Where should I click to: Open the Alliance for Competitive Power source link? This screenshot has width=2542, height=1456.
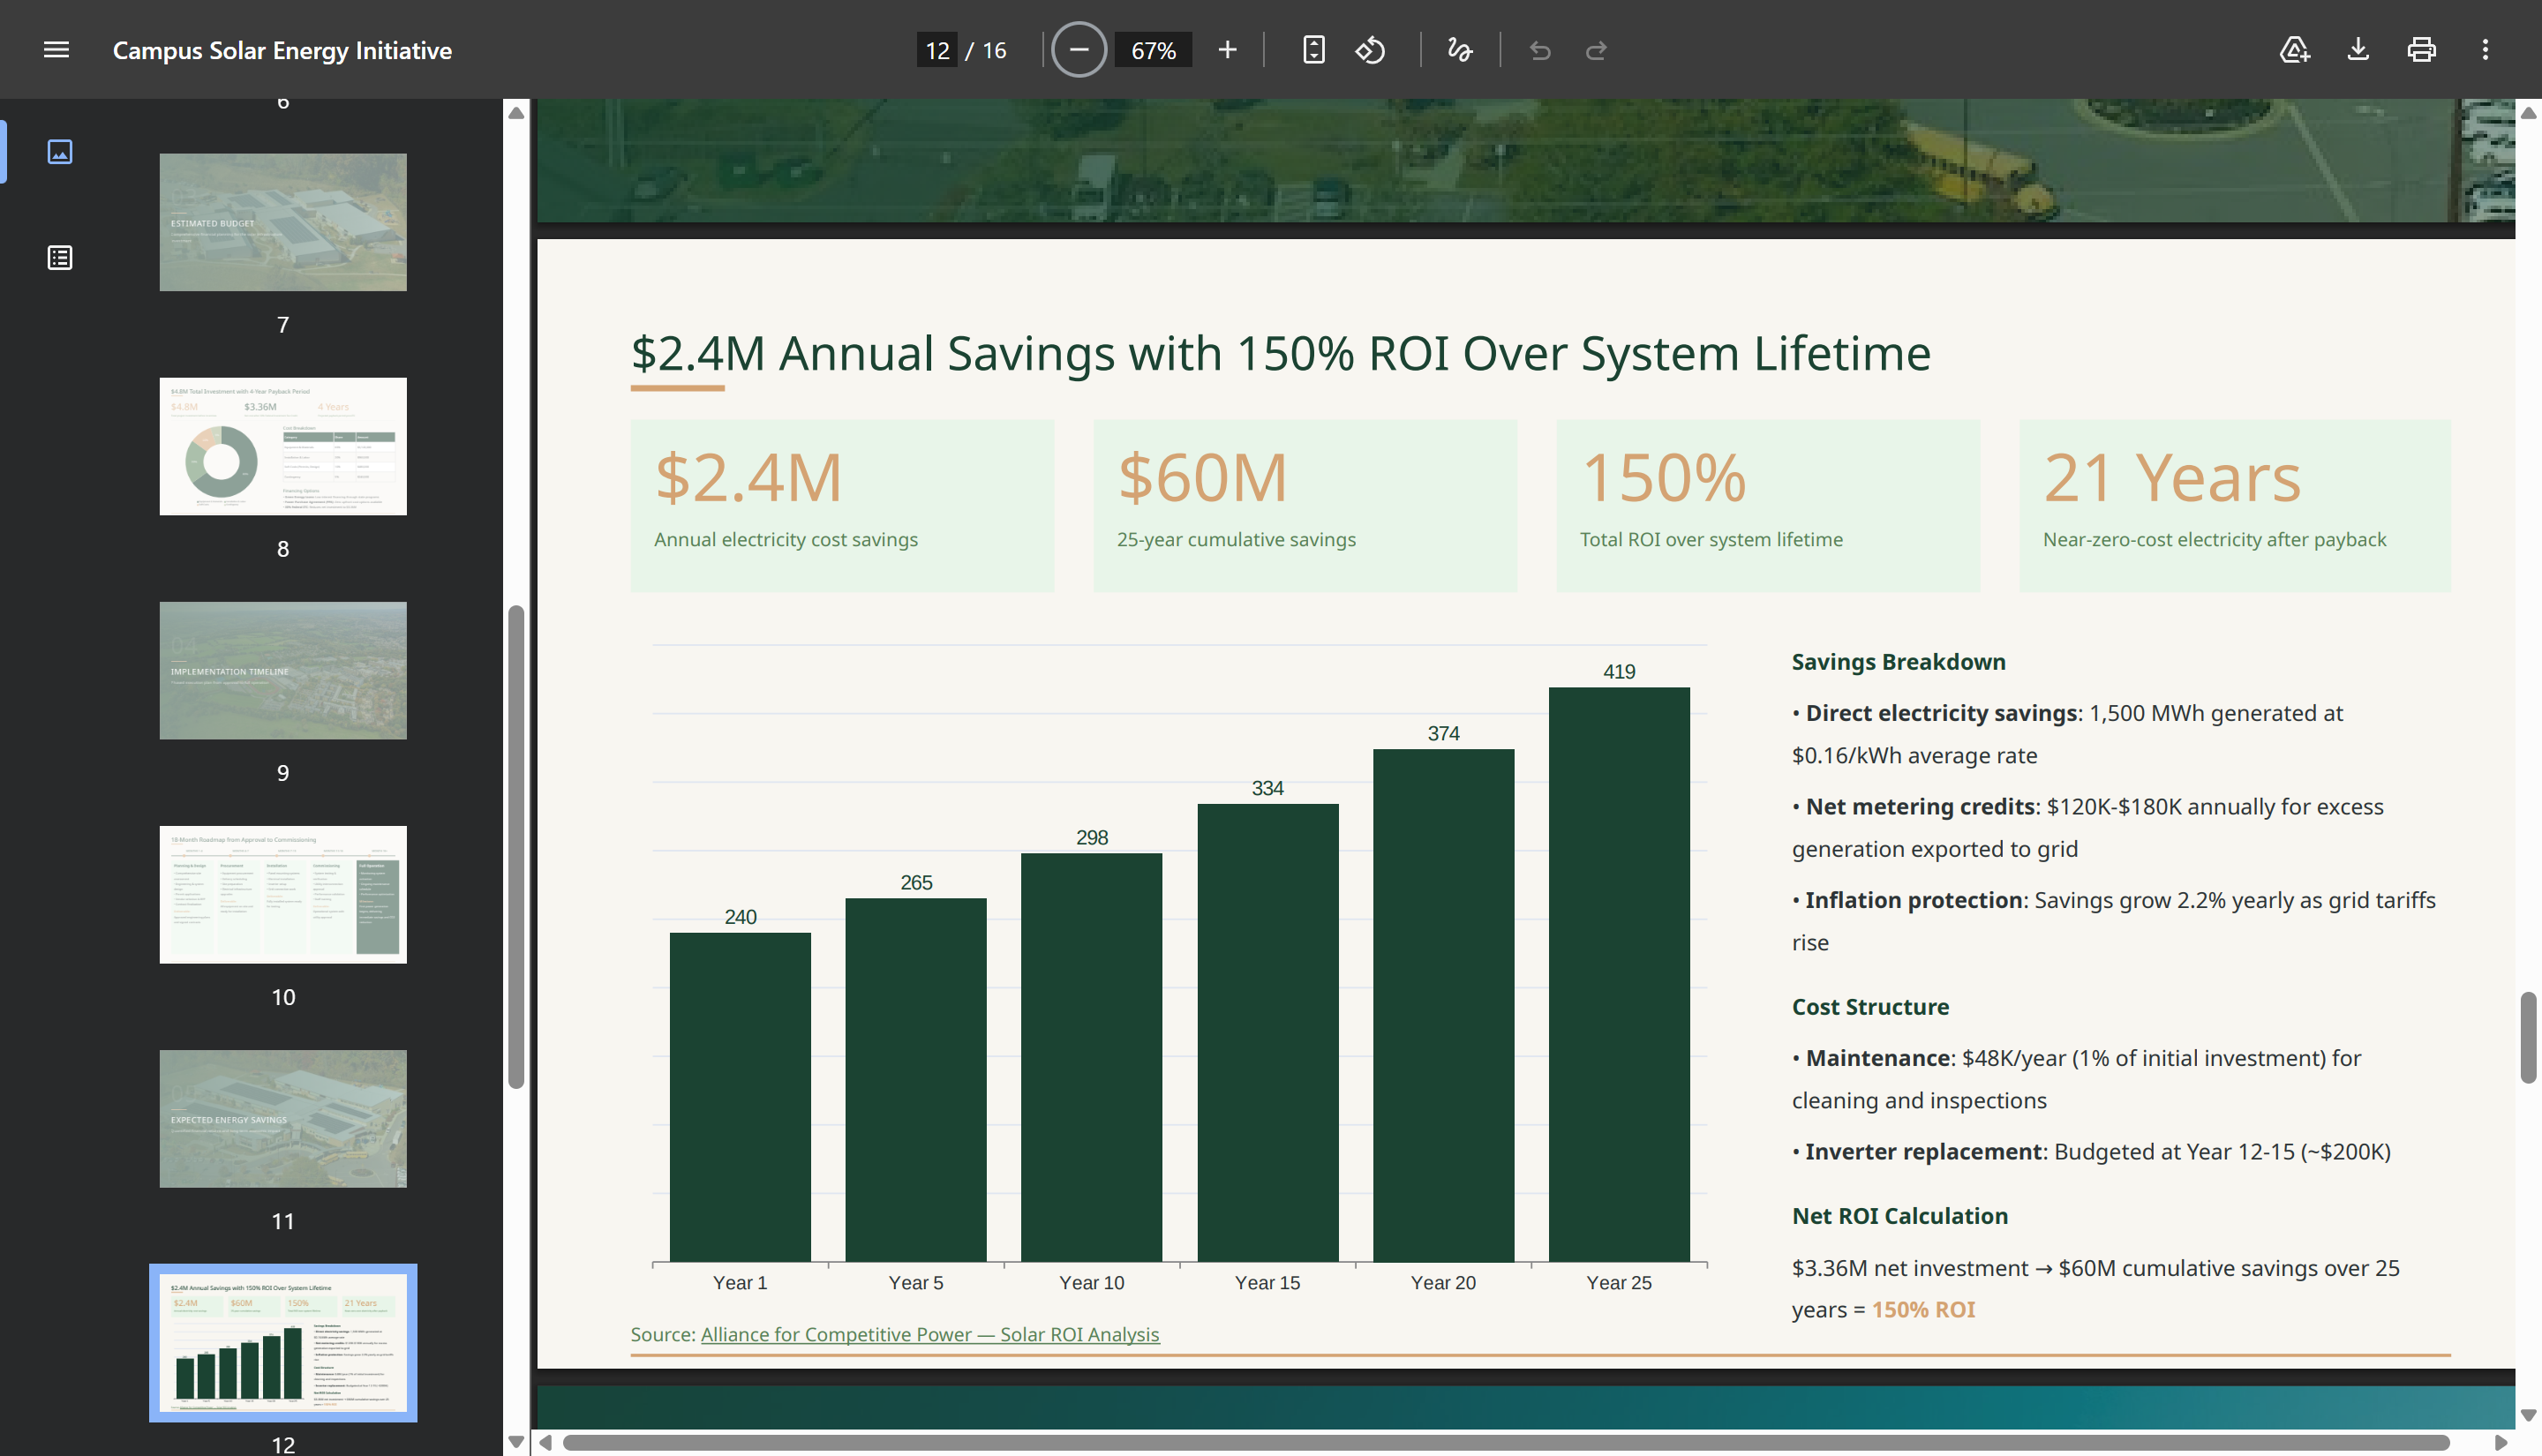pyautogui.click(x=930, y=1334)
